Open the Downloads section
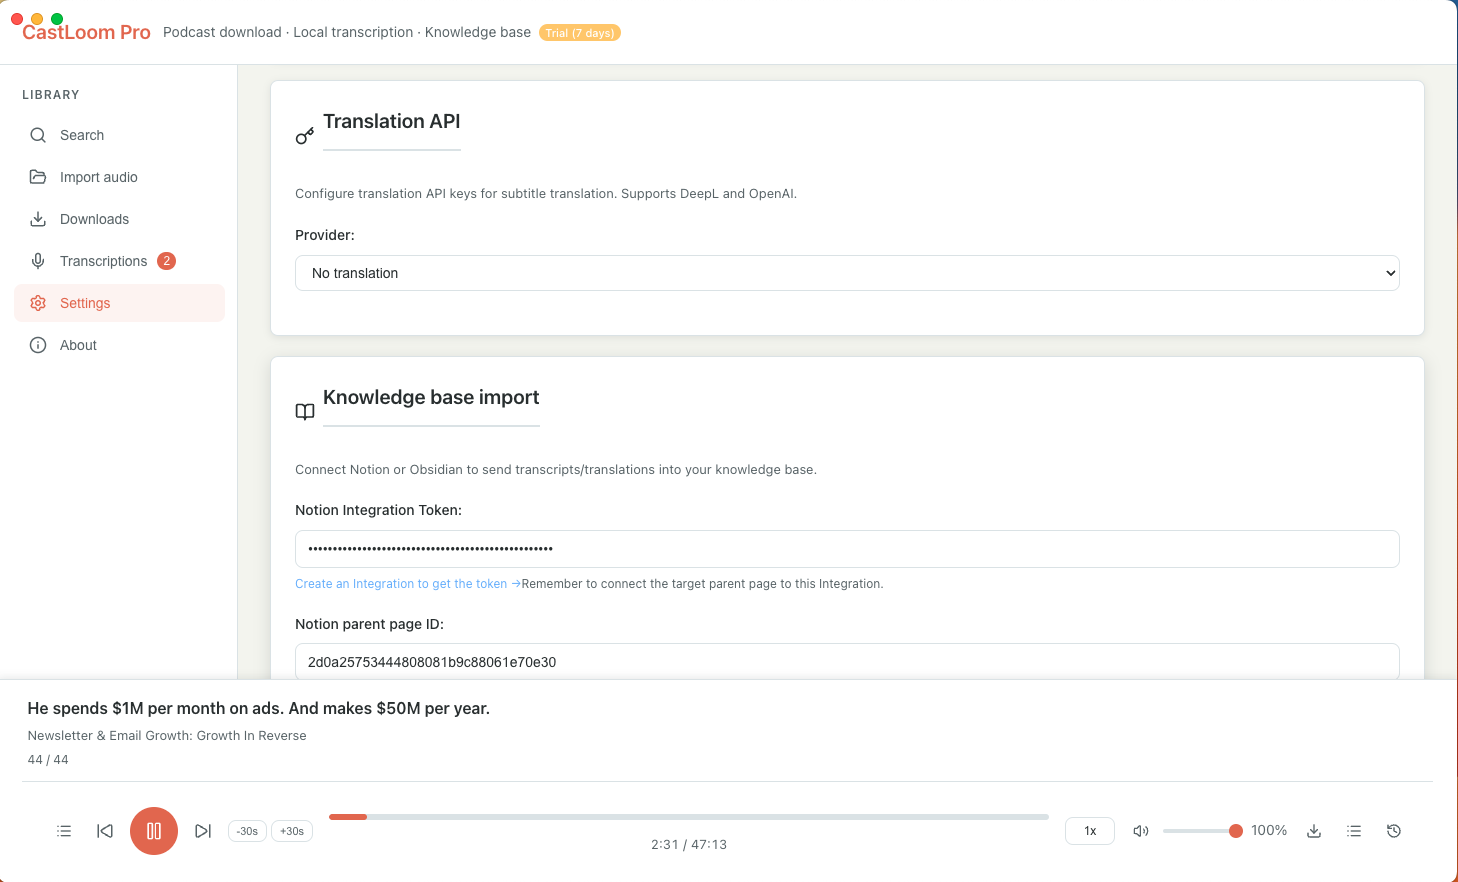The height and width of the screenshot is (882, 1458). coord(94,219)
